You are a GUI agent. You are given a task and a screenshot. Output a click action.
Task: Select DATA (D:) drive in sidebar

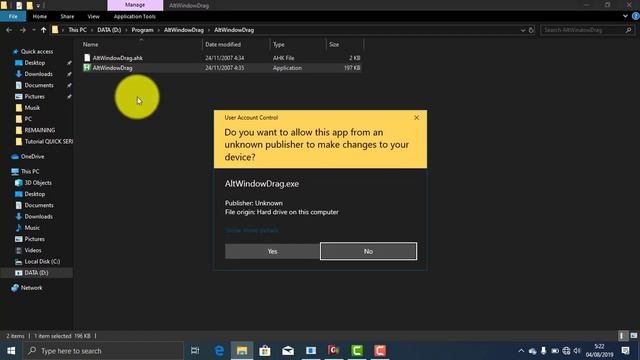point(36,273)
